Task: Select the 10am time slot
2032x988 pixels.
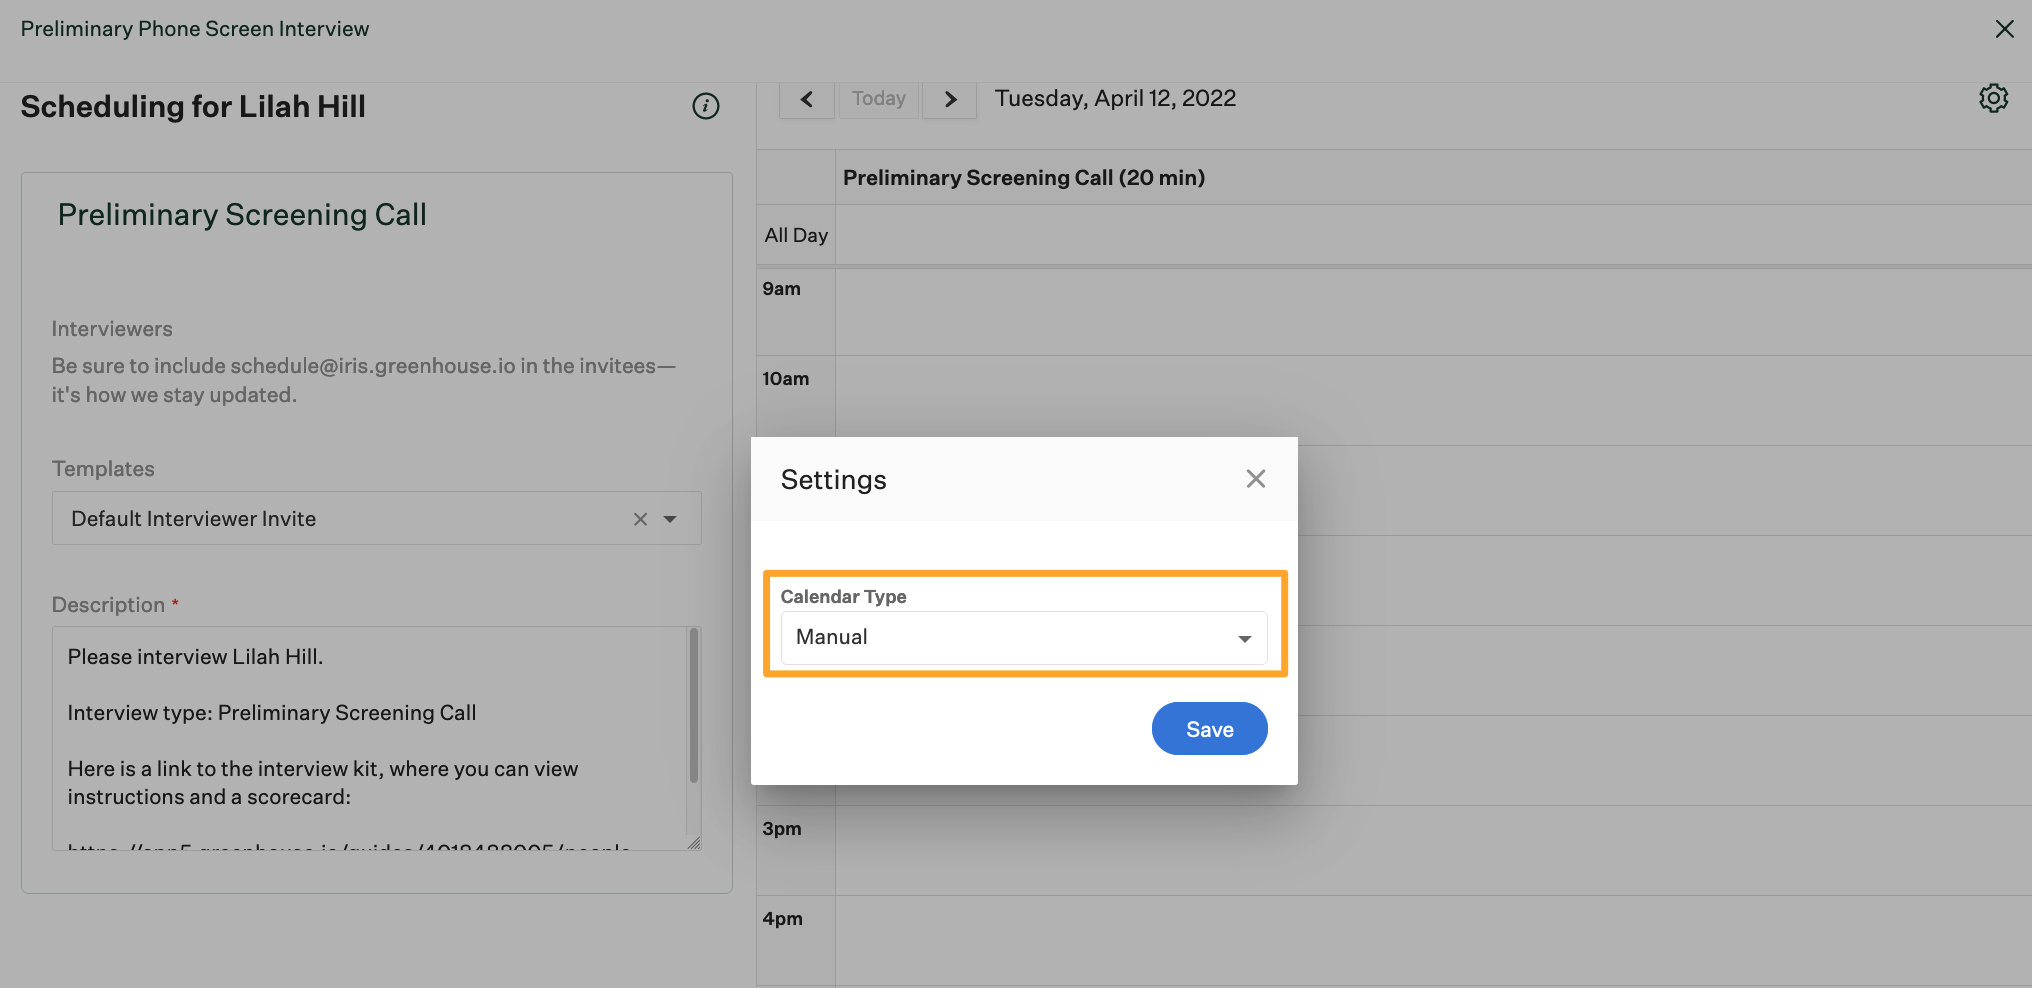Action: pos(1433,400)
